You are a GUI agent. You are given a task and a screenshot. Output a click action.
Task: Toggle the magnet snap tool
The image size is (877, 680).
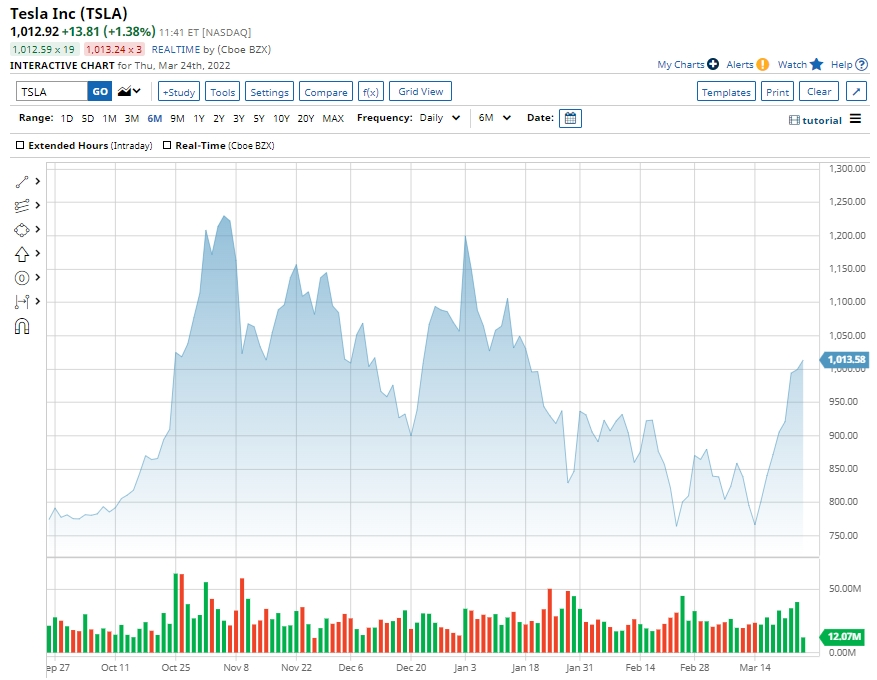point(22,326)
